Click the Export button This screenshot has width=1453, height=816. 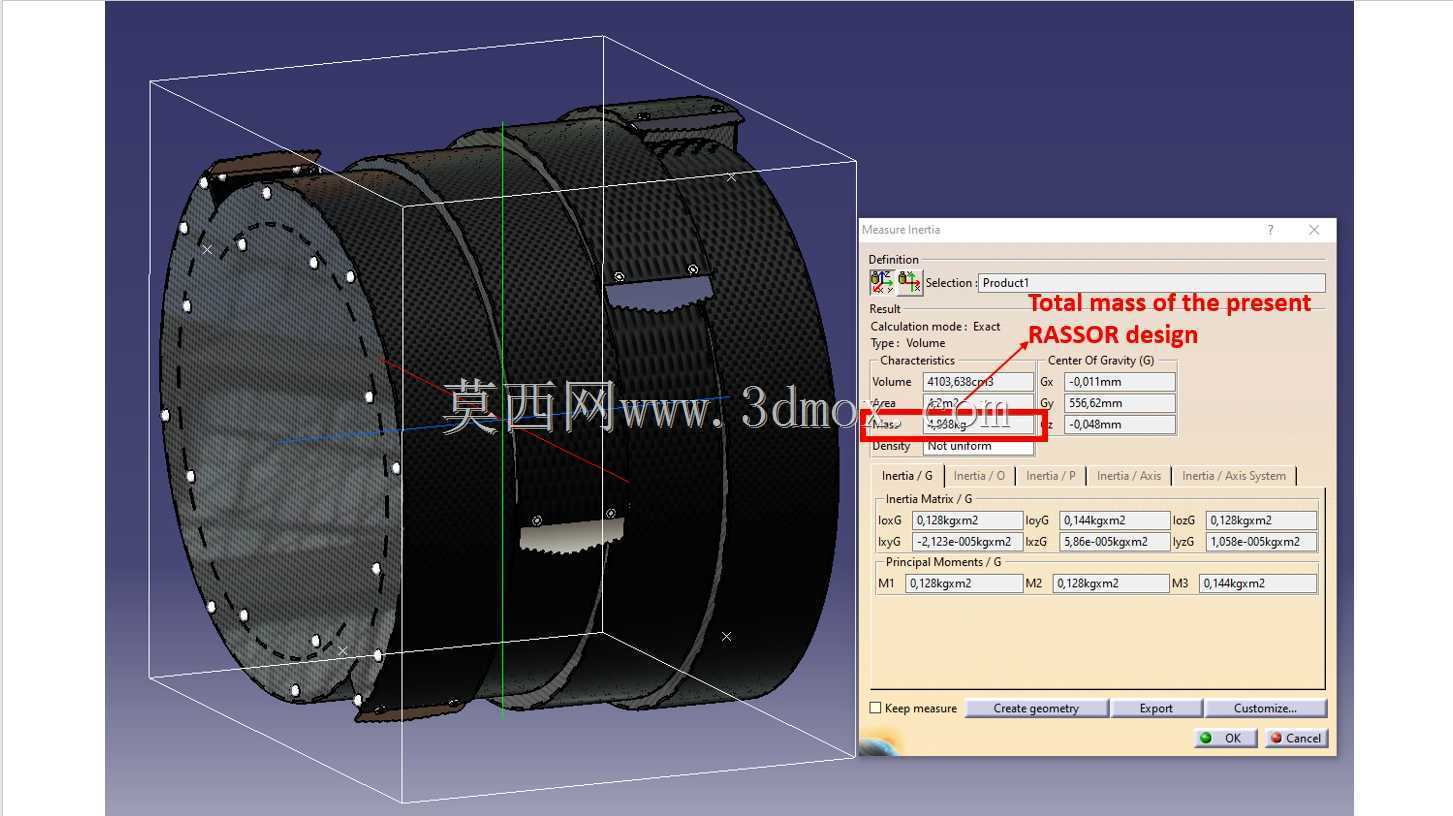click(x=1156, y=708)
